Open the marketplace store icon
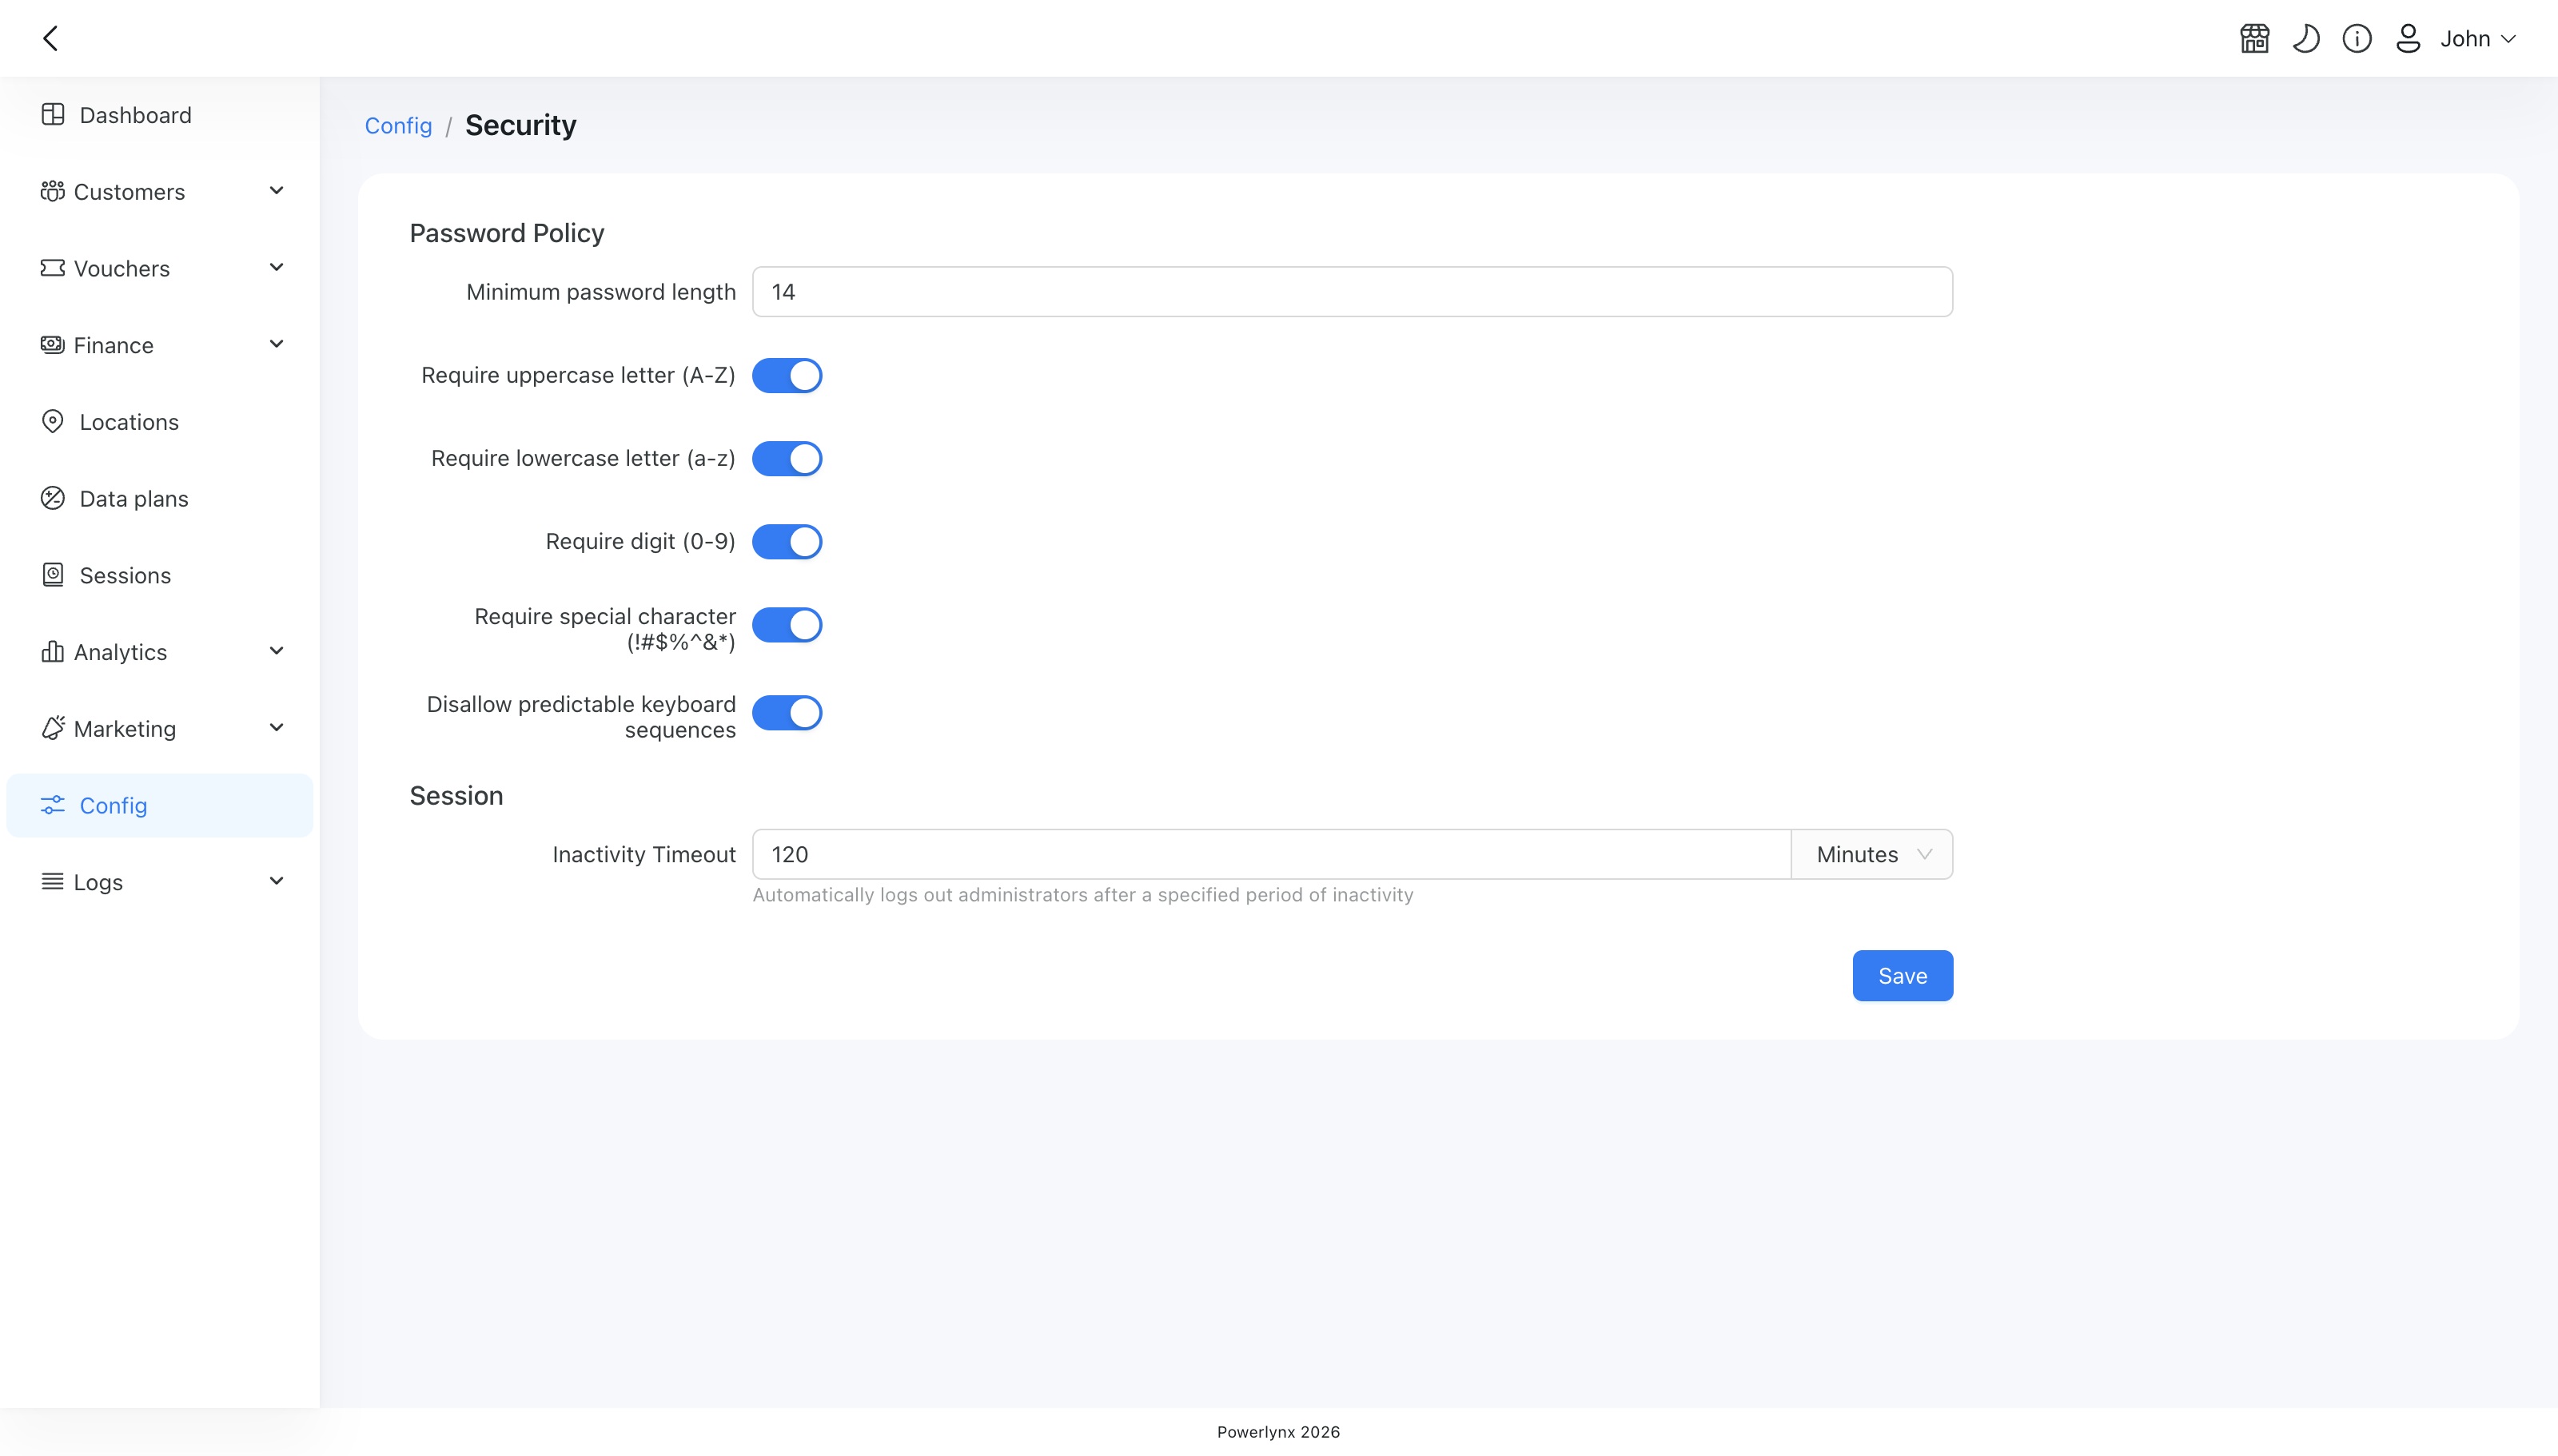Viewport: 2558px width, 1456px height. pos(2254,39)
